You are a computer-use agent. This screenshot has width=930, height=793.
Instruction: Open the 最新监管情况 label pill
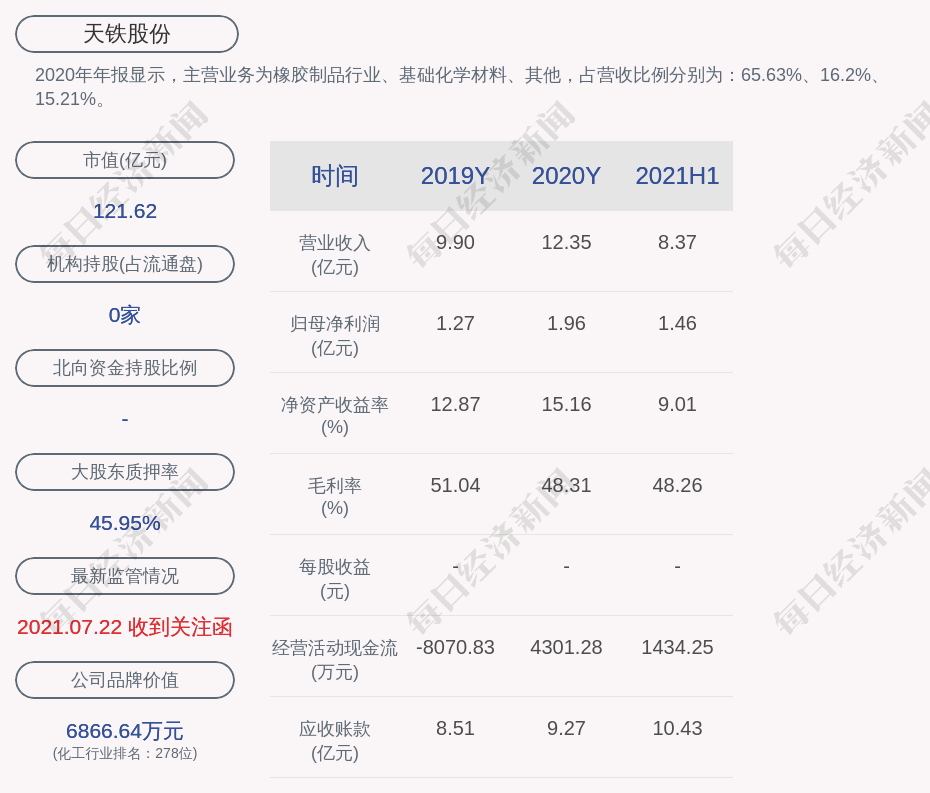[125, 576]
